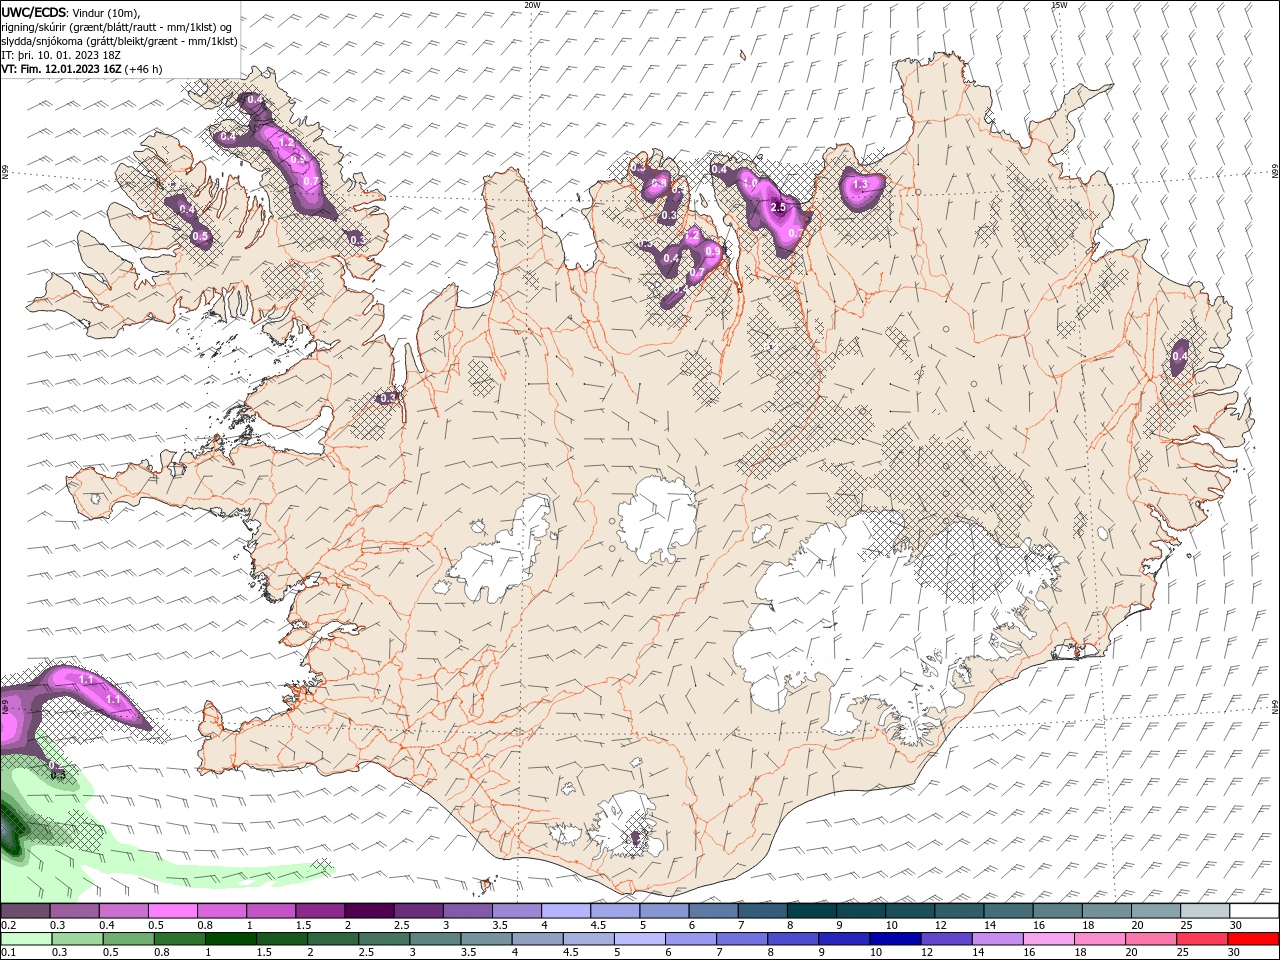Click the bright red rain legend swatch at 30
Image resolution: width=1280 pixels, height=960 pixels.
1253,939
